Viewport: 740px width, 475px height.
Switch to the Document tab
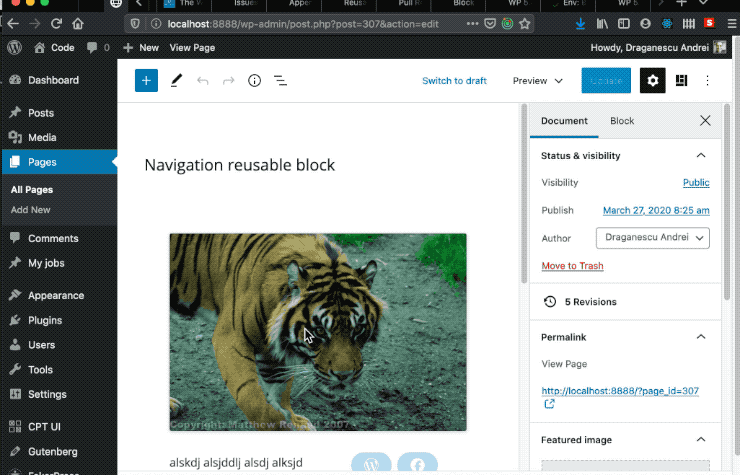(564, 121)
